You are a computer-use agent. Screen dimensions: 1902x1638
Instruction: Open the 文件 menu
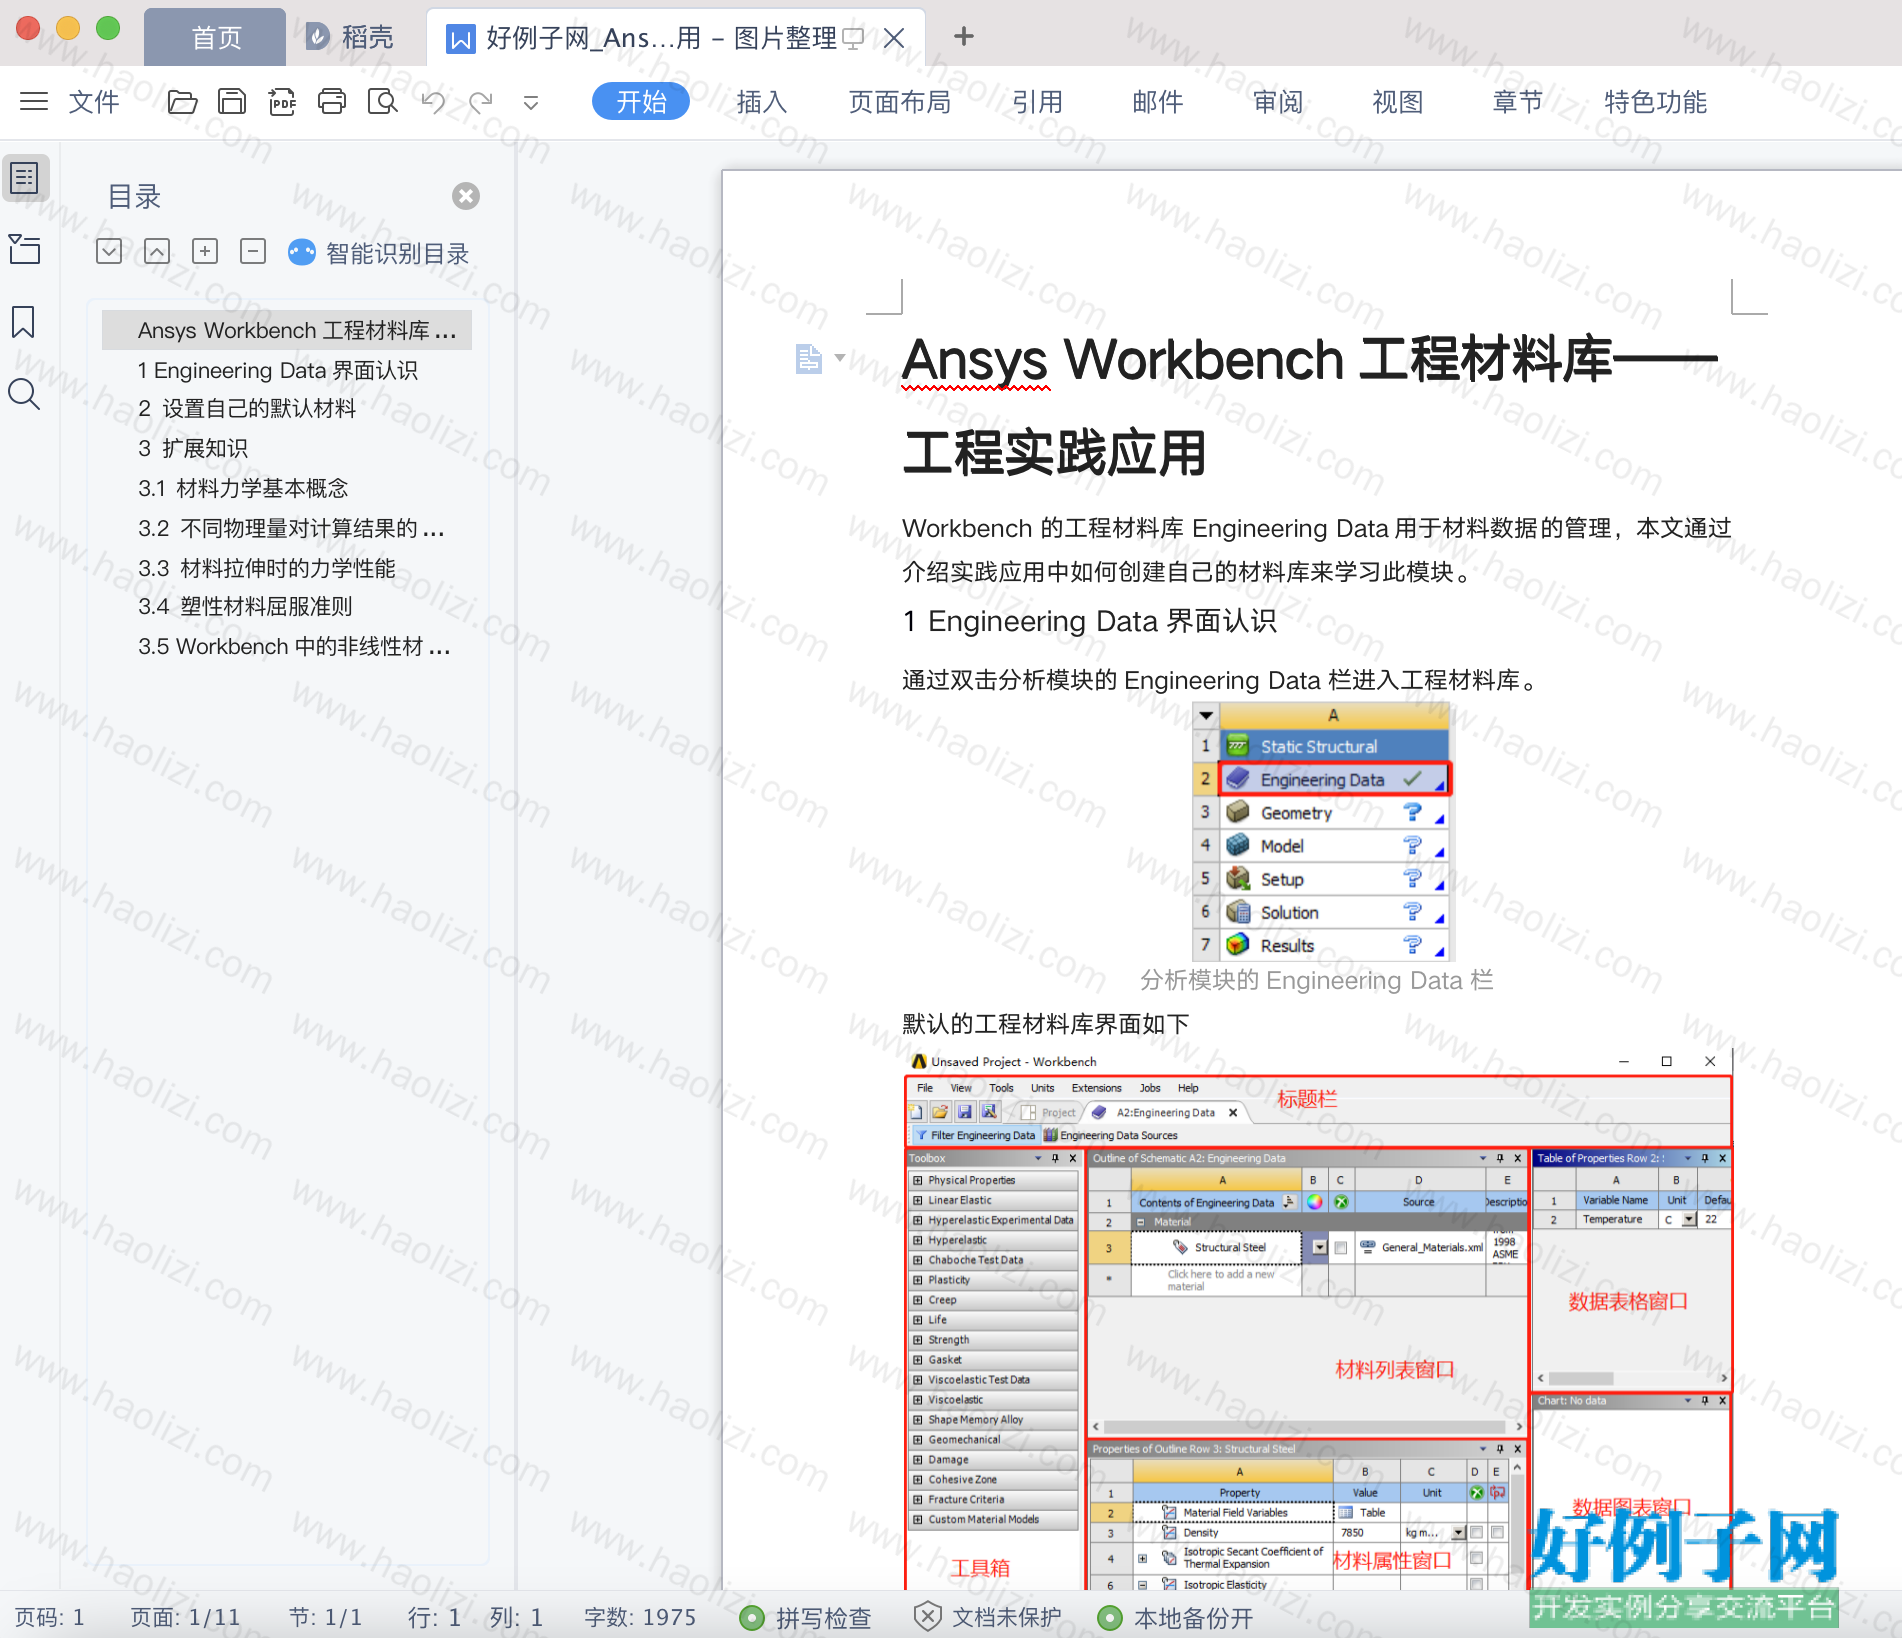tap(94, 101)
